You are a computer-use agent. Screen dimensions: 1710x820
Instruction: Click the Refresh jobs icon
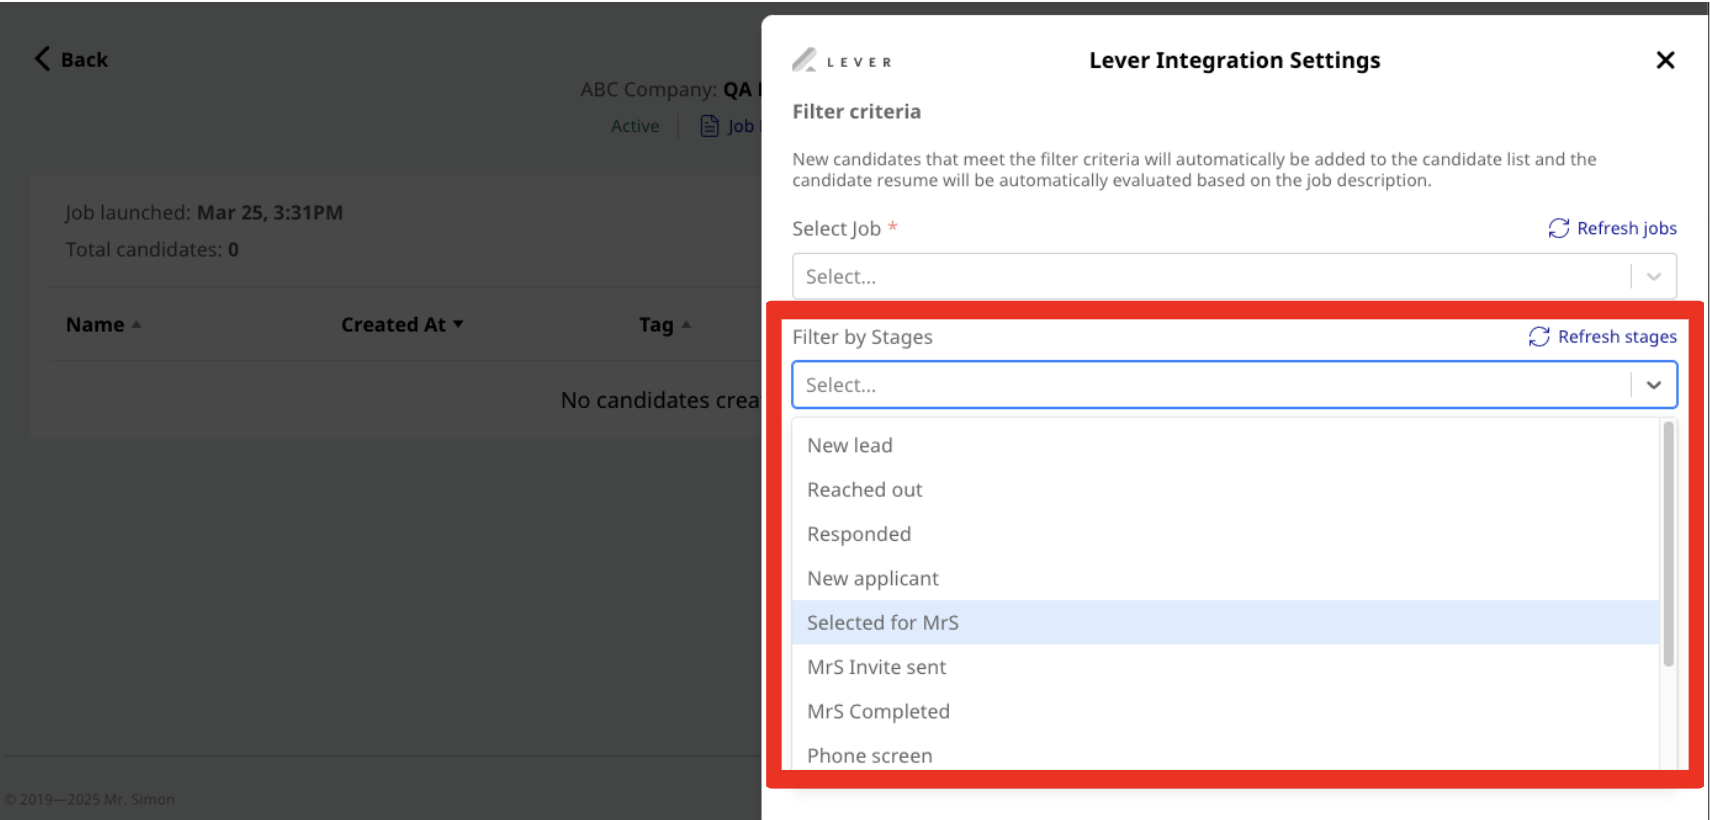coord(1558,228)
